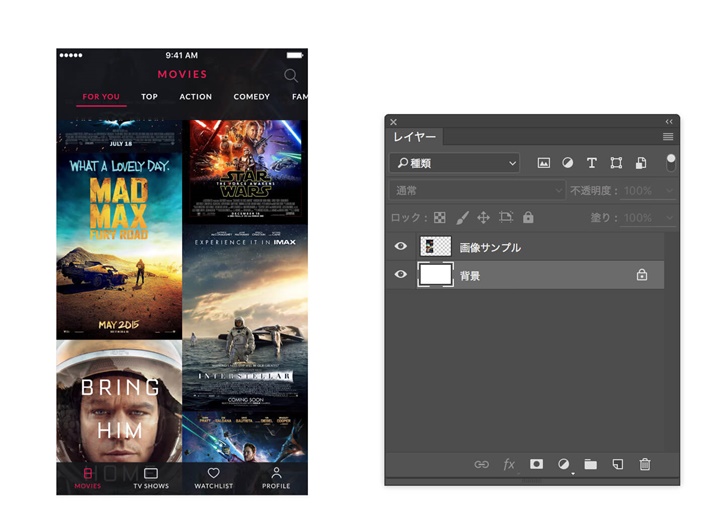Toggle the layer filtering switch
This screenshot has height=526, width=720.
671,162
